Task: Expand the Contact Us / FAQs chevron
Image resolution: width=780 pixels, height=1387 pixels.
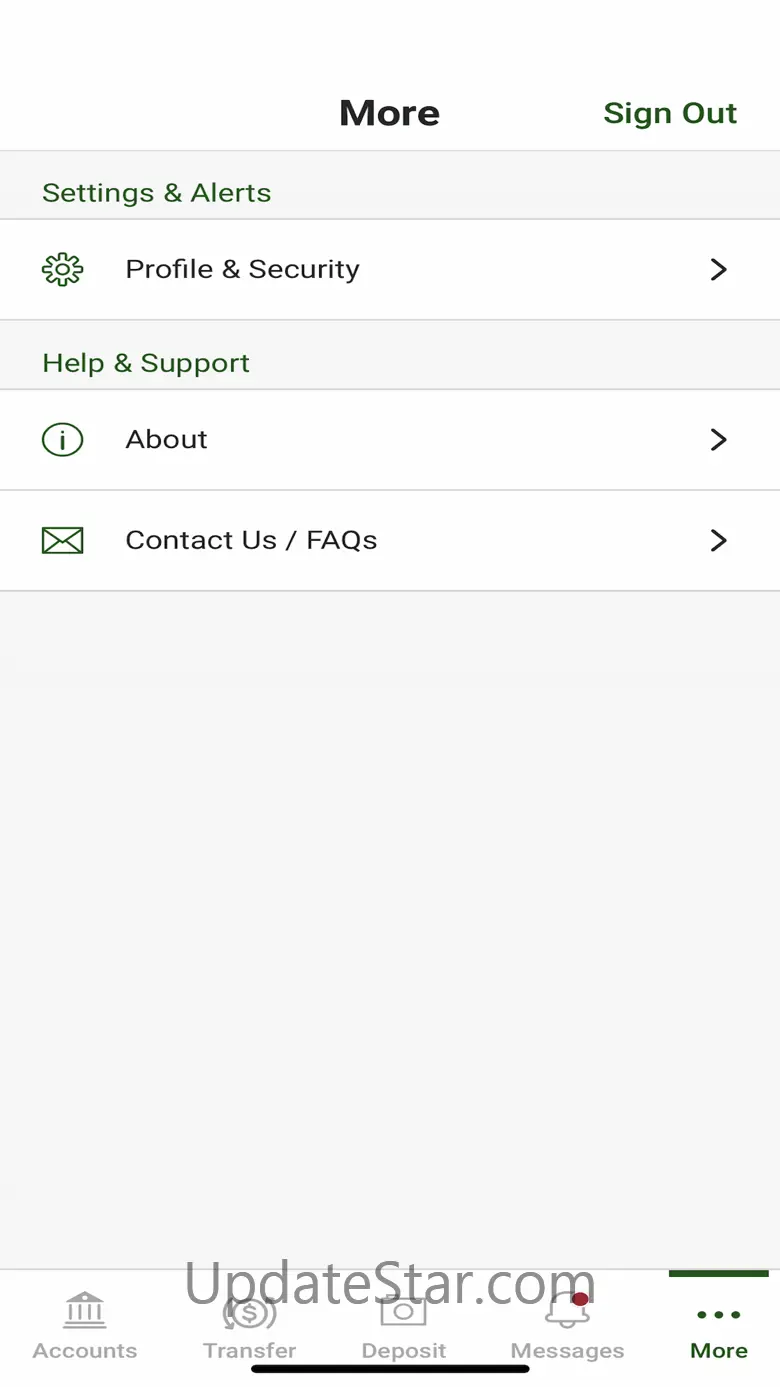Action: pyautogui.click(x=718, y=541)
